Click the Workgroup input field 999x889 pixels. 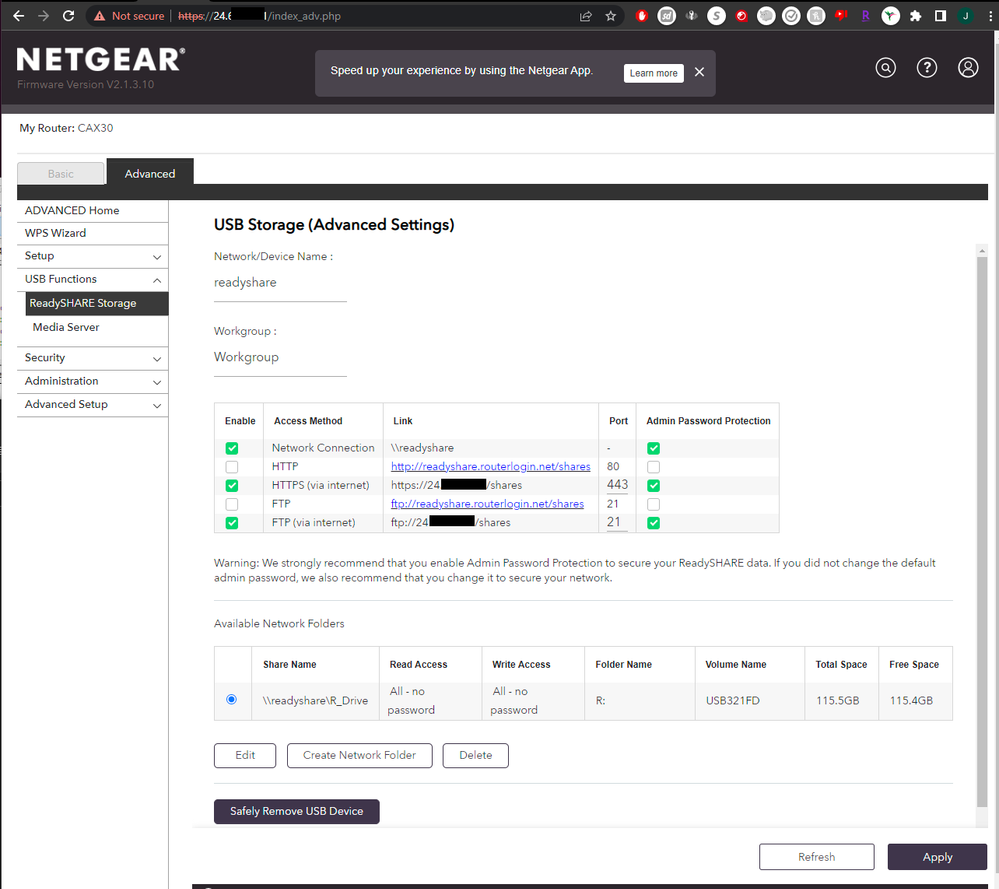(280, 358)
